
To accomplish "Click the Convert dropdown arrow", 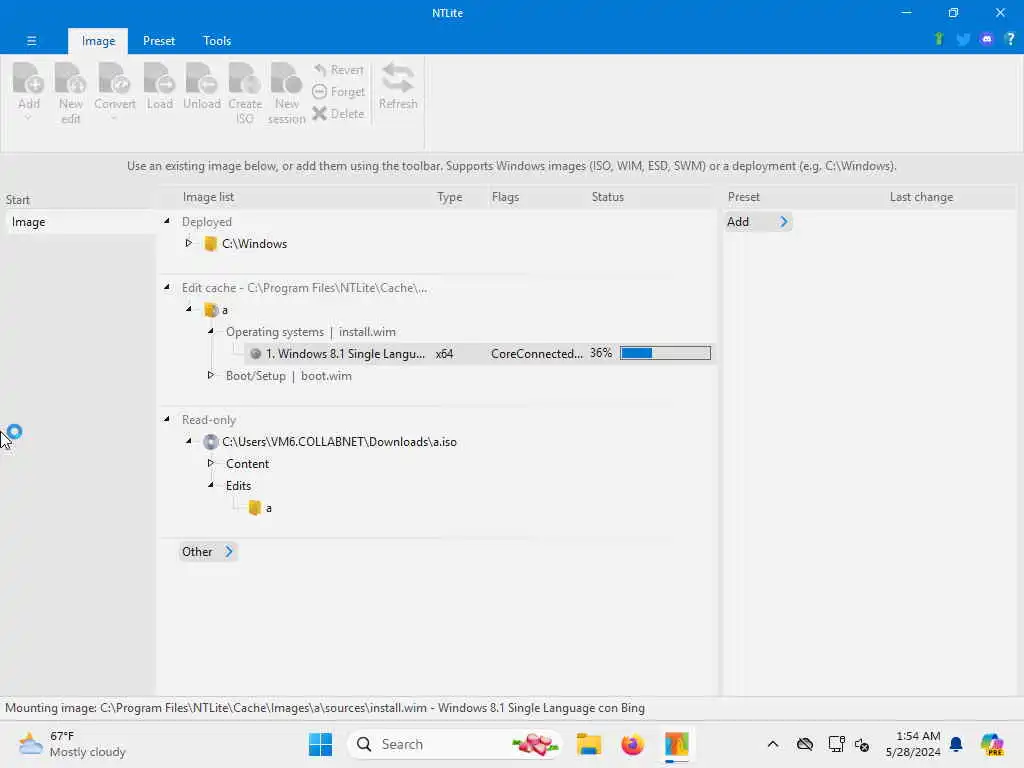I will pyautogui.click(x=114, y=118).
